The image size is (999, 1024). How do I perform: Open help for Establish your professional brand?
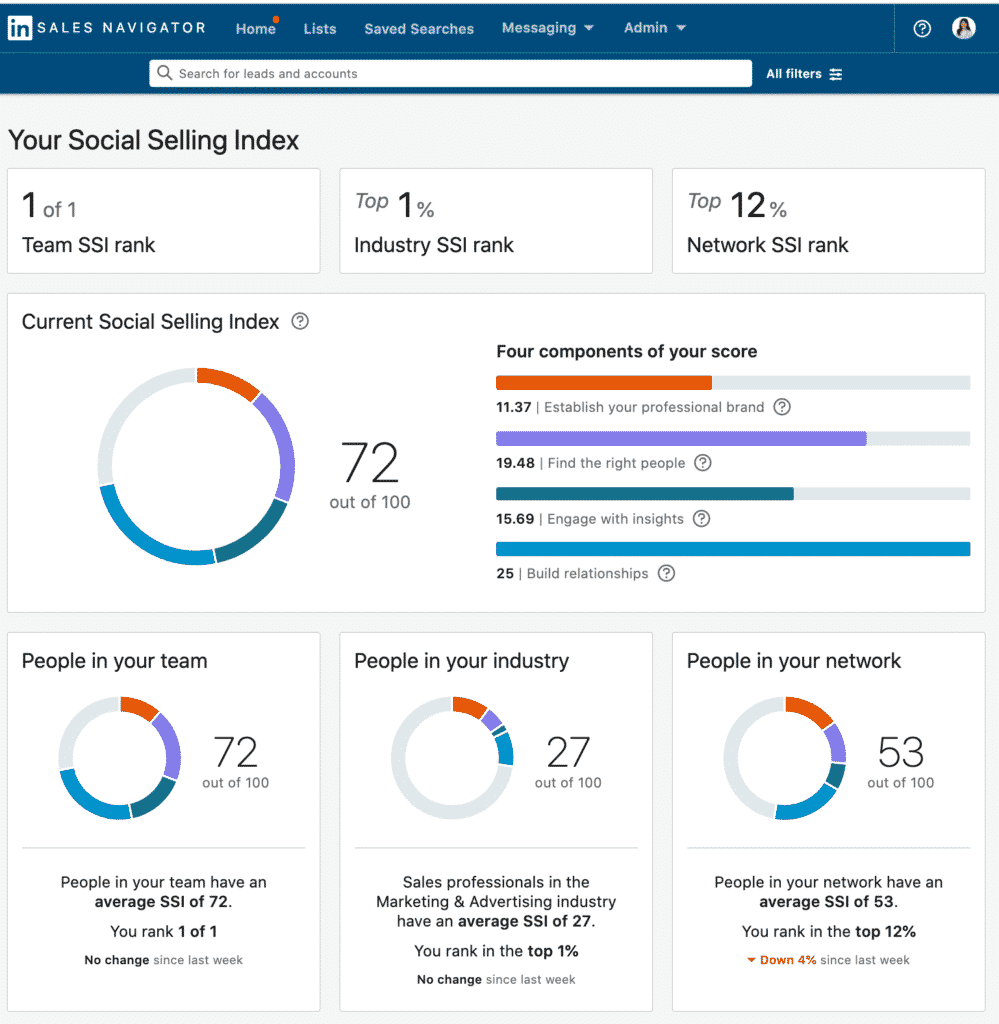(783, 407)
